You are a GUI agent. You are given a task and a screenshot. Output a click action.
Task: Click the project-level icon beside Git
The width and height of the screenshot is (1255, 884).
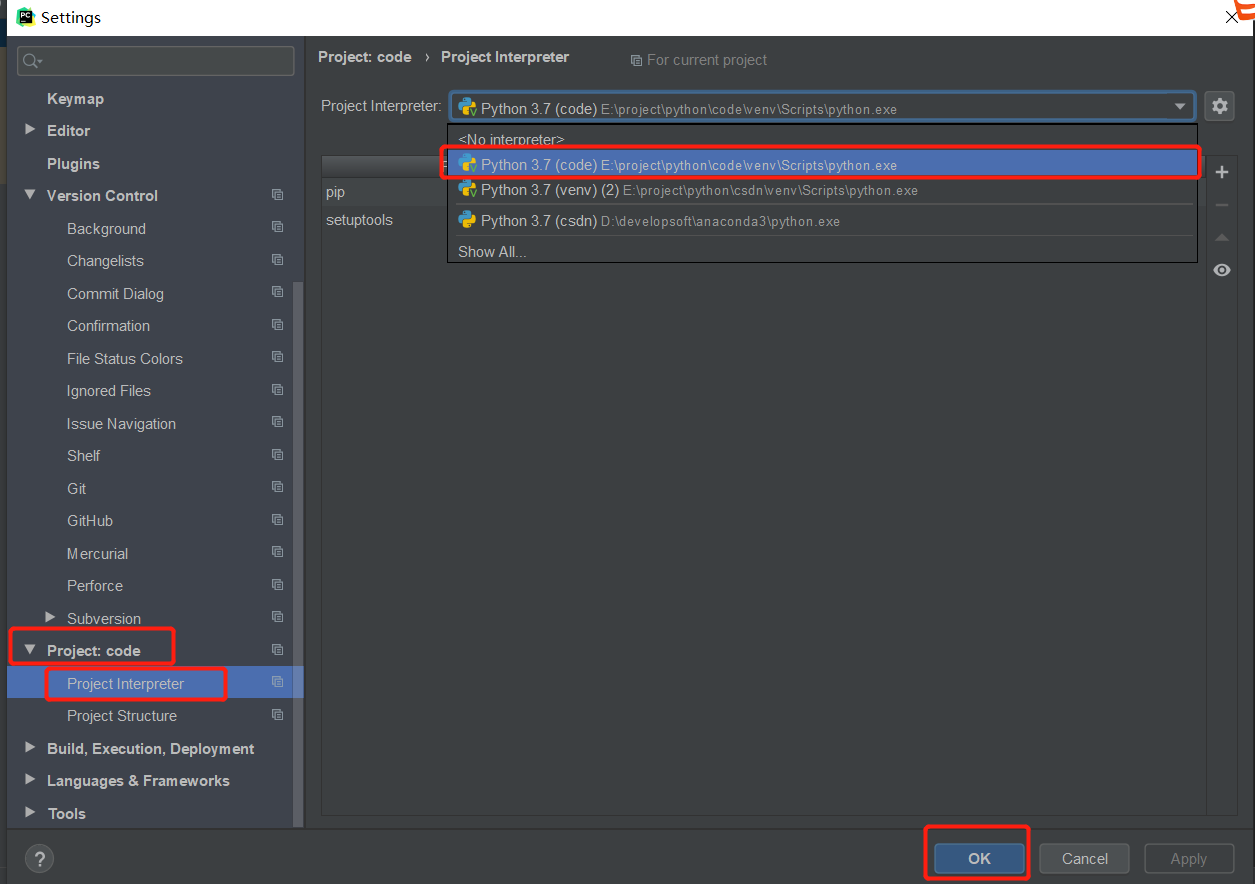click(277, 488)
